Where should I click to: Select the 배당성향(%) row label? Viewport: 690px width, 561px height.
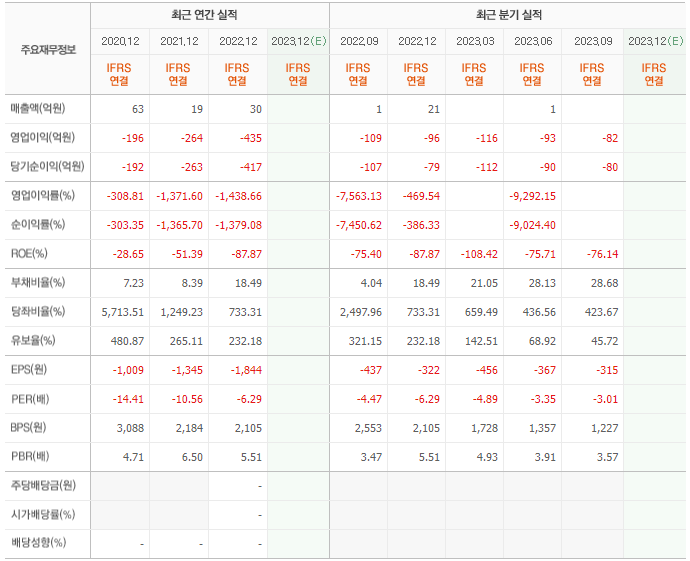(x=38, y=543)
